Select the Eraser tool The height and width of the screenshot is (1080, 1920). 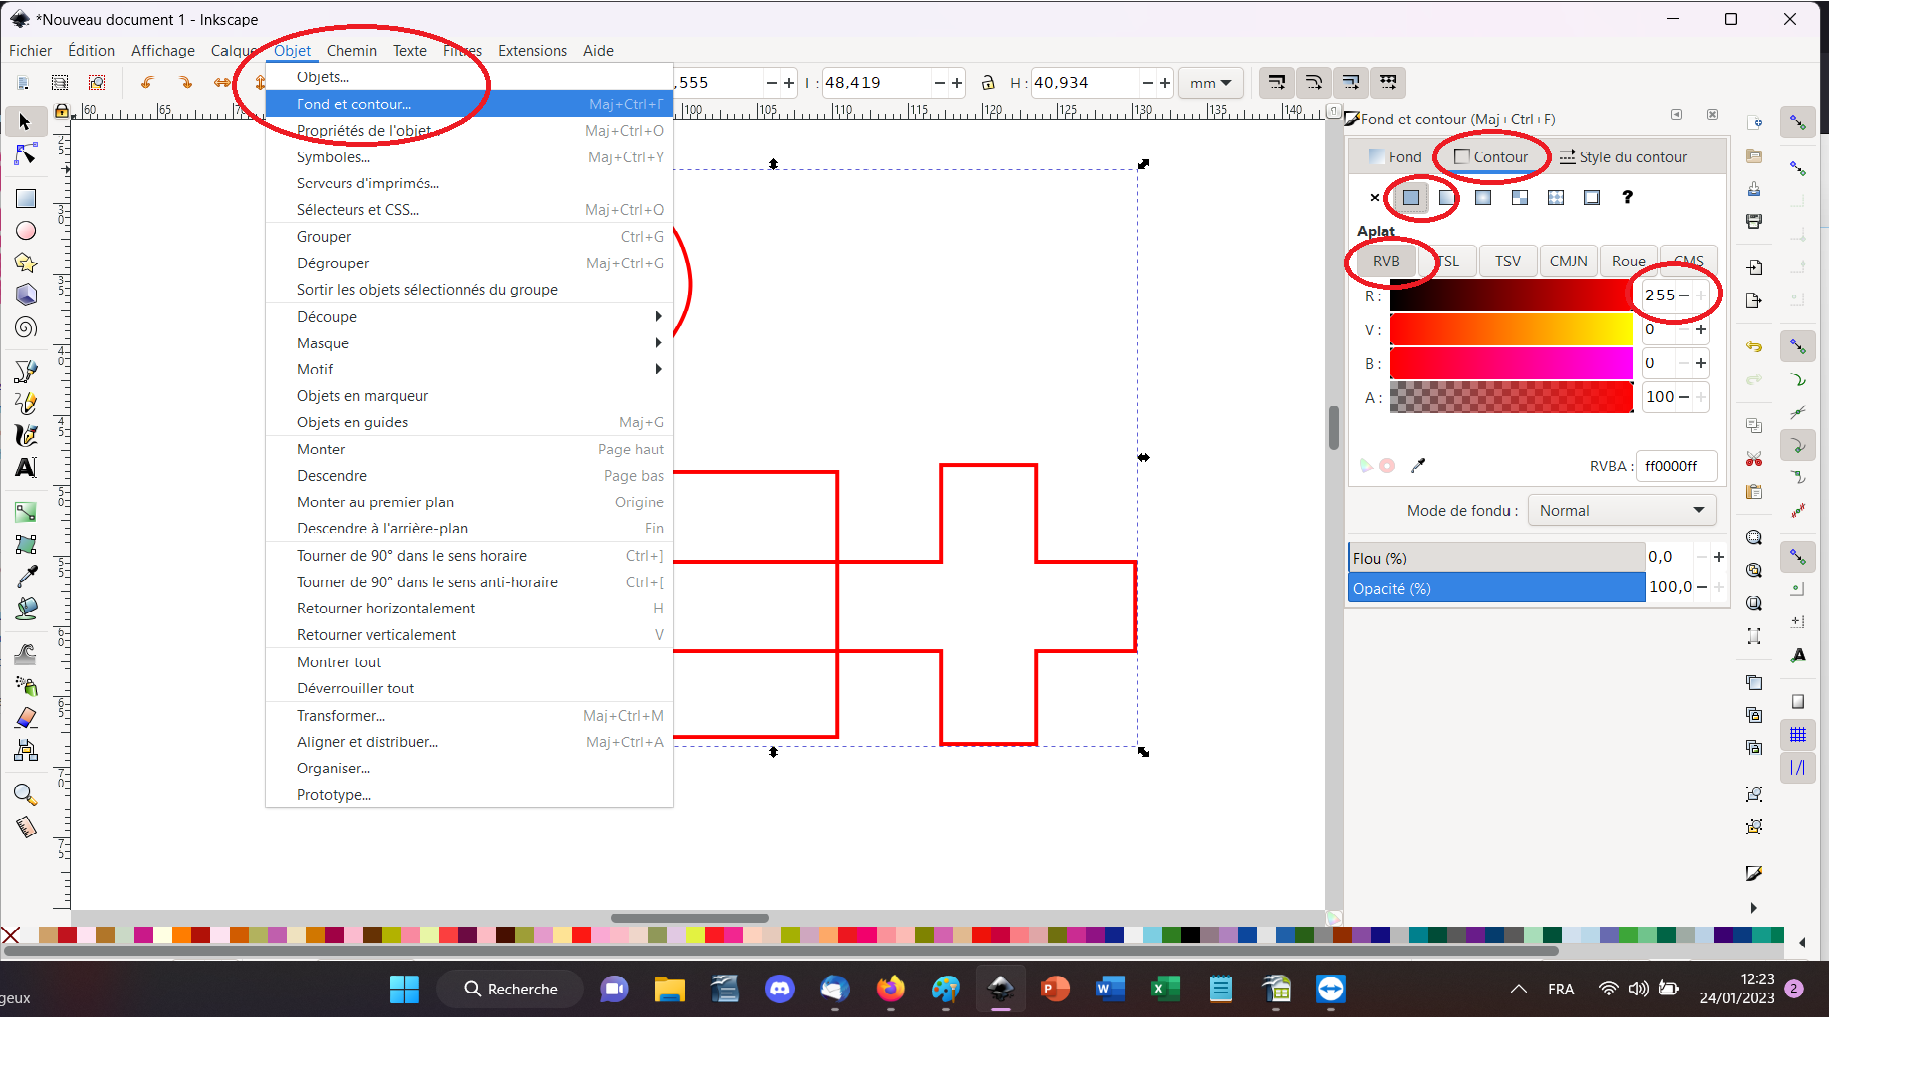25,718
